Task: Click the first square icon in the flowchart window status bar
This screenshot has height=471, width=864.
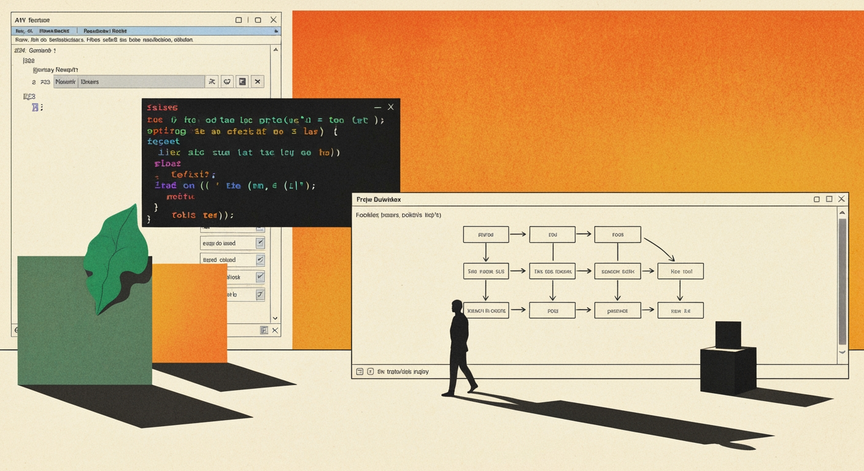Action: click(x=360, y=372)
